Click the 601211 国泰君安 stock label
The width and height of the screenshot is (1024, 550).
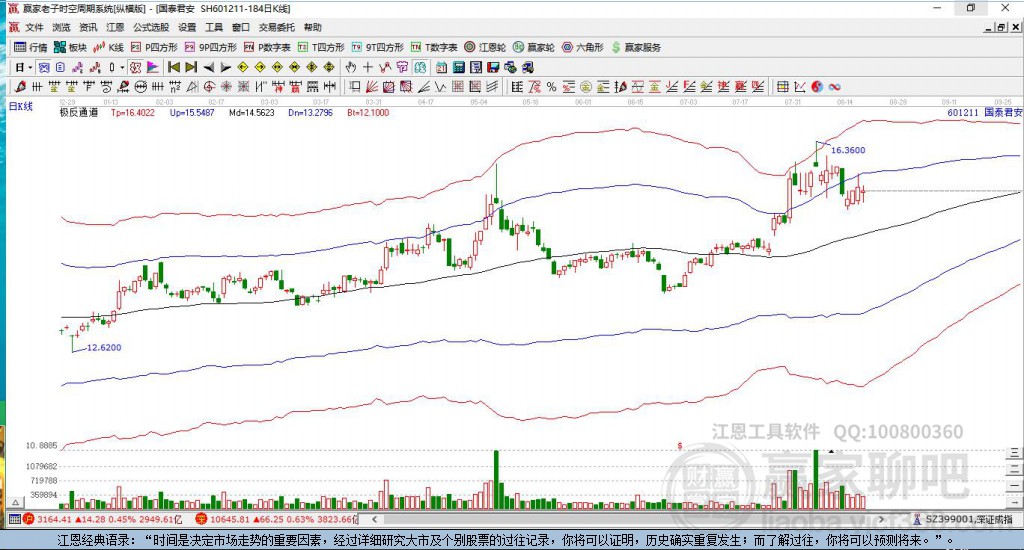click(x=985, y=112)
